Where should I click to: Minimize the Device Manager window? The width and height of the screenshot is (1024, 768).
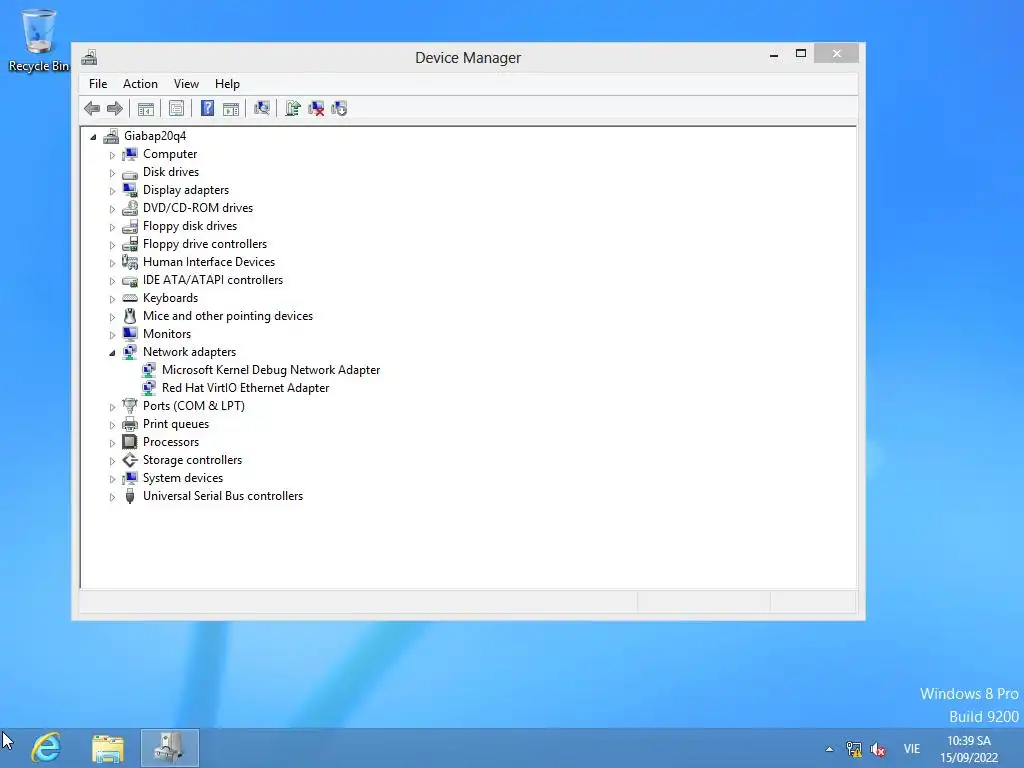(x=774, y=54)
